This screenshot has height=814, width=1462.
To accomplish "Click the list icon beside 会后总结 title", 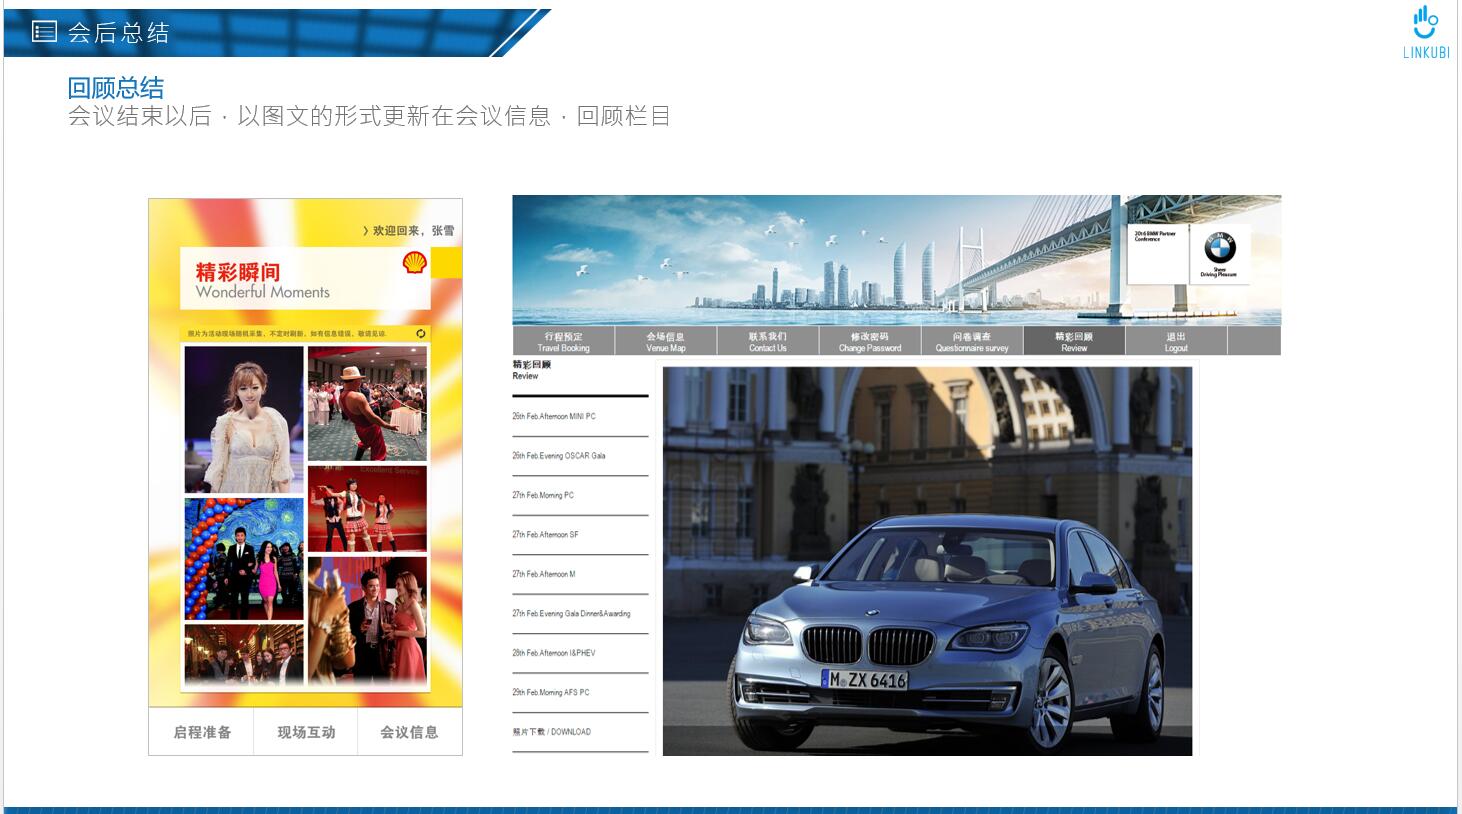I will pos(44,32).
